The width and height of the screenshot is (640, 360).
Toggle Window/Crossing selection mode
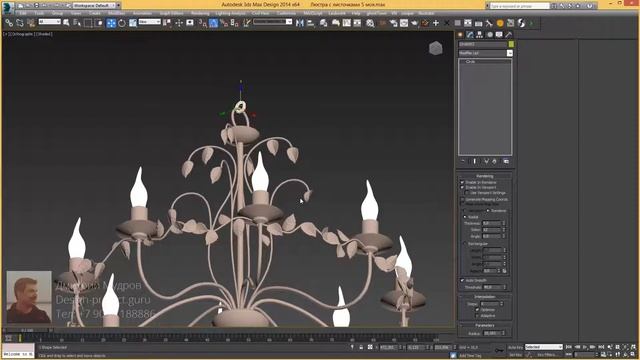click(x=99, y=23)
